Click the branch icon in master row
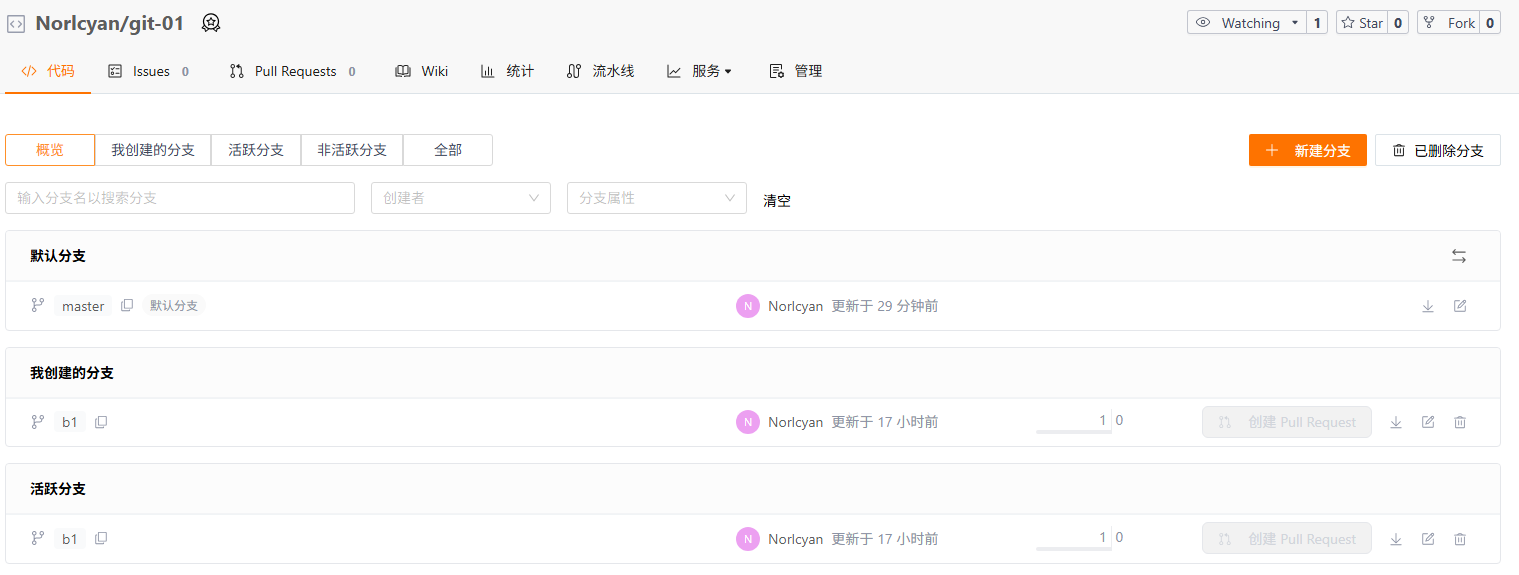Image resolution: width=1519 pixels, height=575 pixels. coord(38,305)
